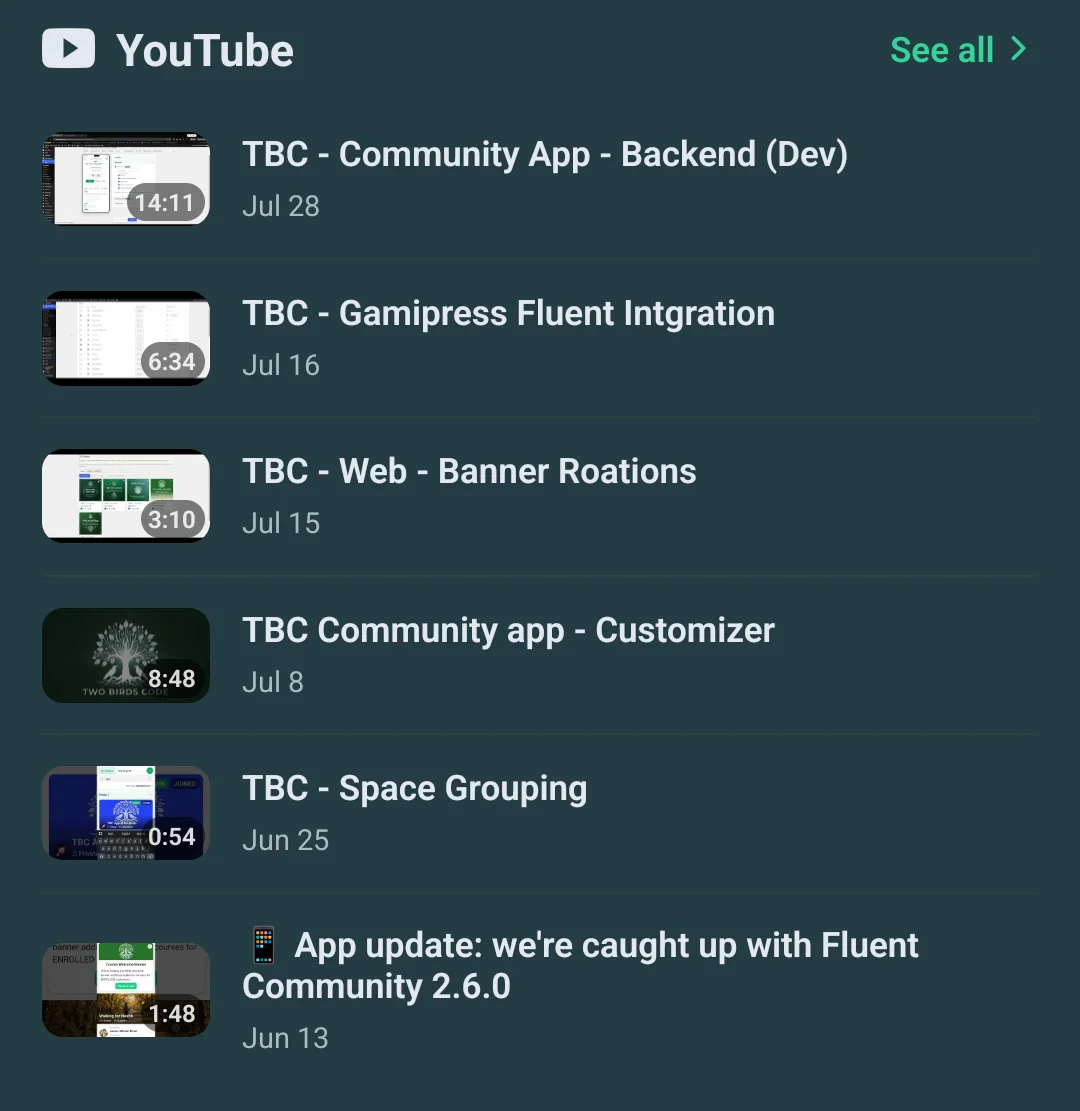Open App update Fluent Community 2.6.0 title
The height and width of the screenshot is (1111, 1080).
click(x=580, y=966)
